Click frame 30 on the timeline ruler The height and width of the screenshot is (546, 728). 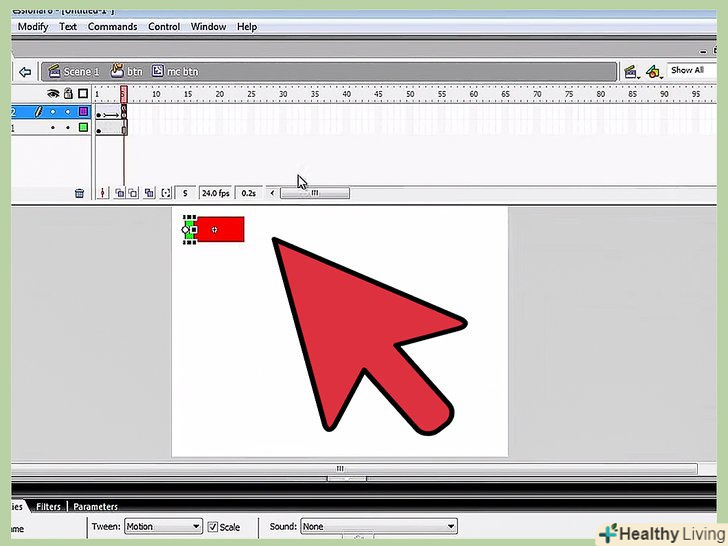pos(283,94)
